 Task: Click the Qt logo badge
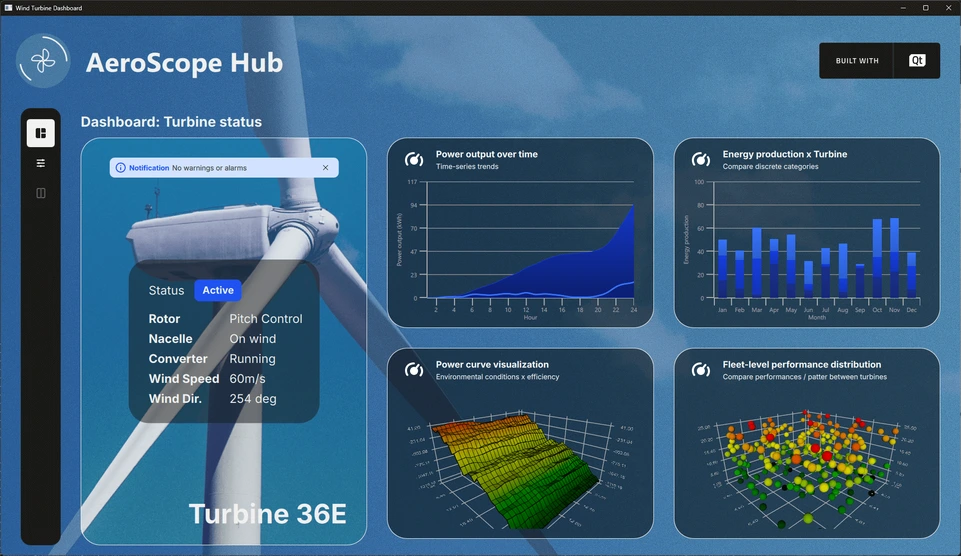[917, 61]
